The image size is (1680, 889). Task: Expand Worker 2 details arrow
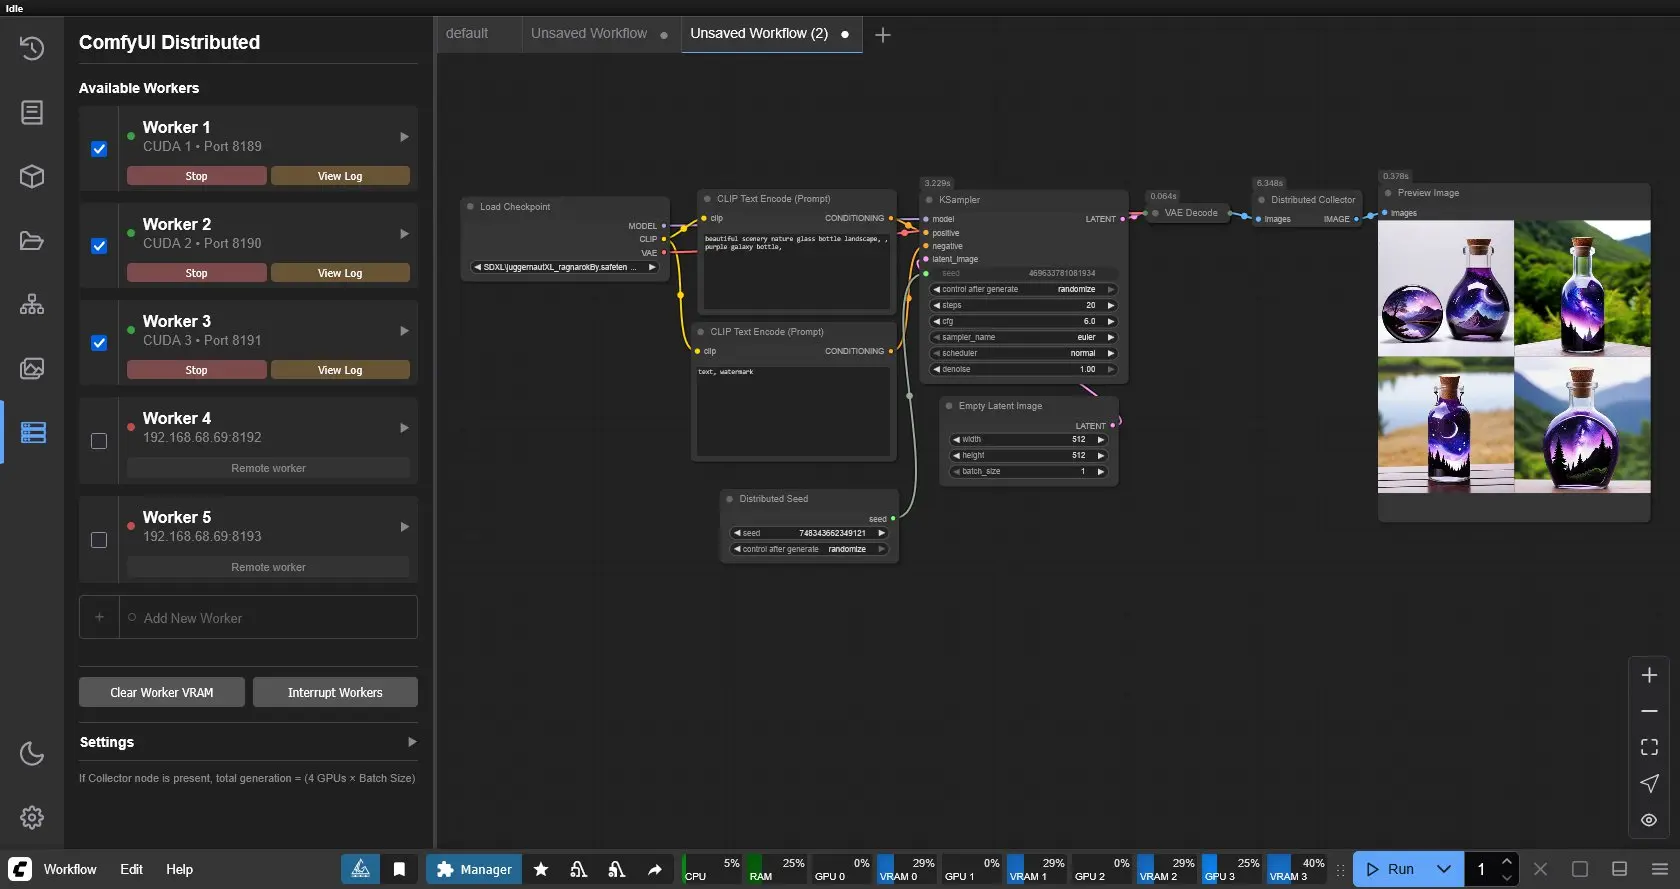(404, 234)
